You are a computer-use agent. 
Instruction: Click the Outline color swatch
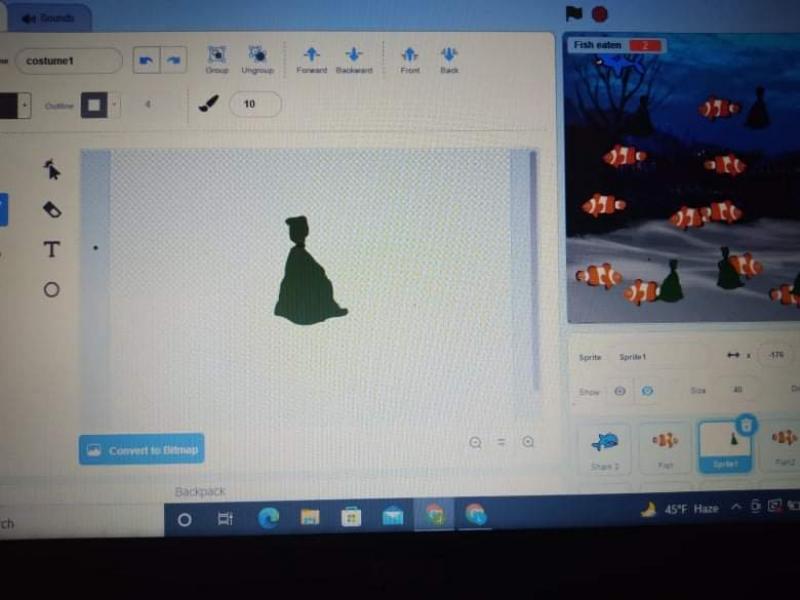94,105
